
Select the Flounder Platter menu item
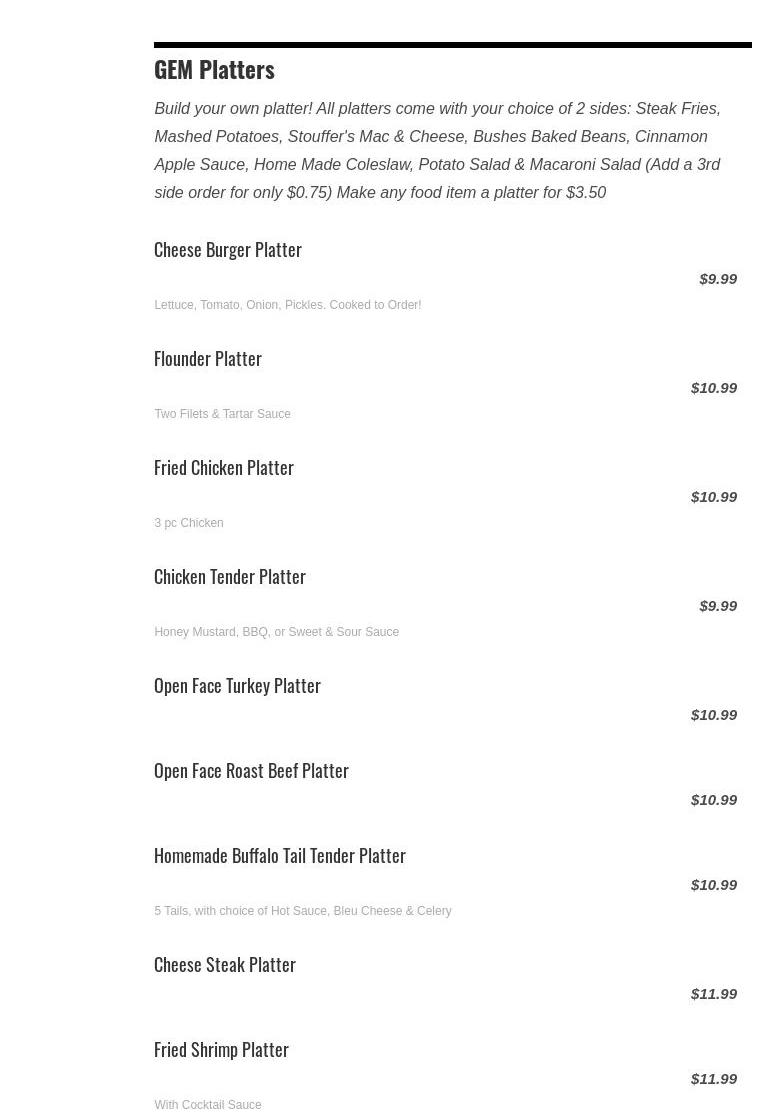click(x=208, y=359)
